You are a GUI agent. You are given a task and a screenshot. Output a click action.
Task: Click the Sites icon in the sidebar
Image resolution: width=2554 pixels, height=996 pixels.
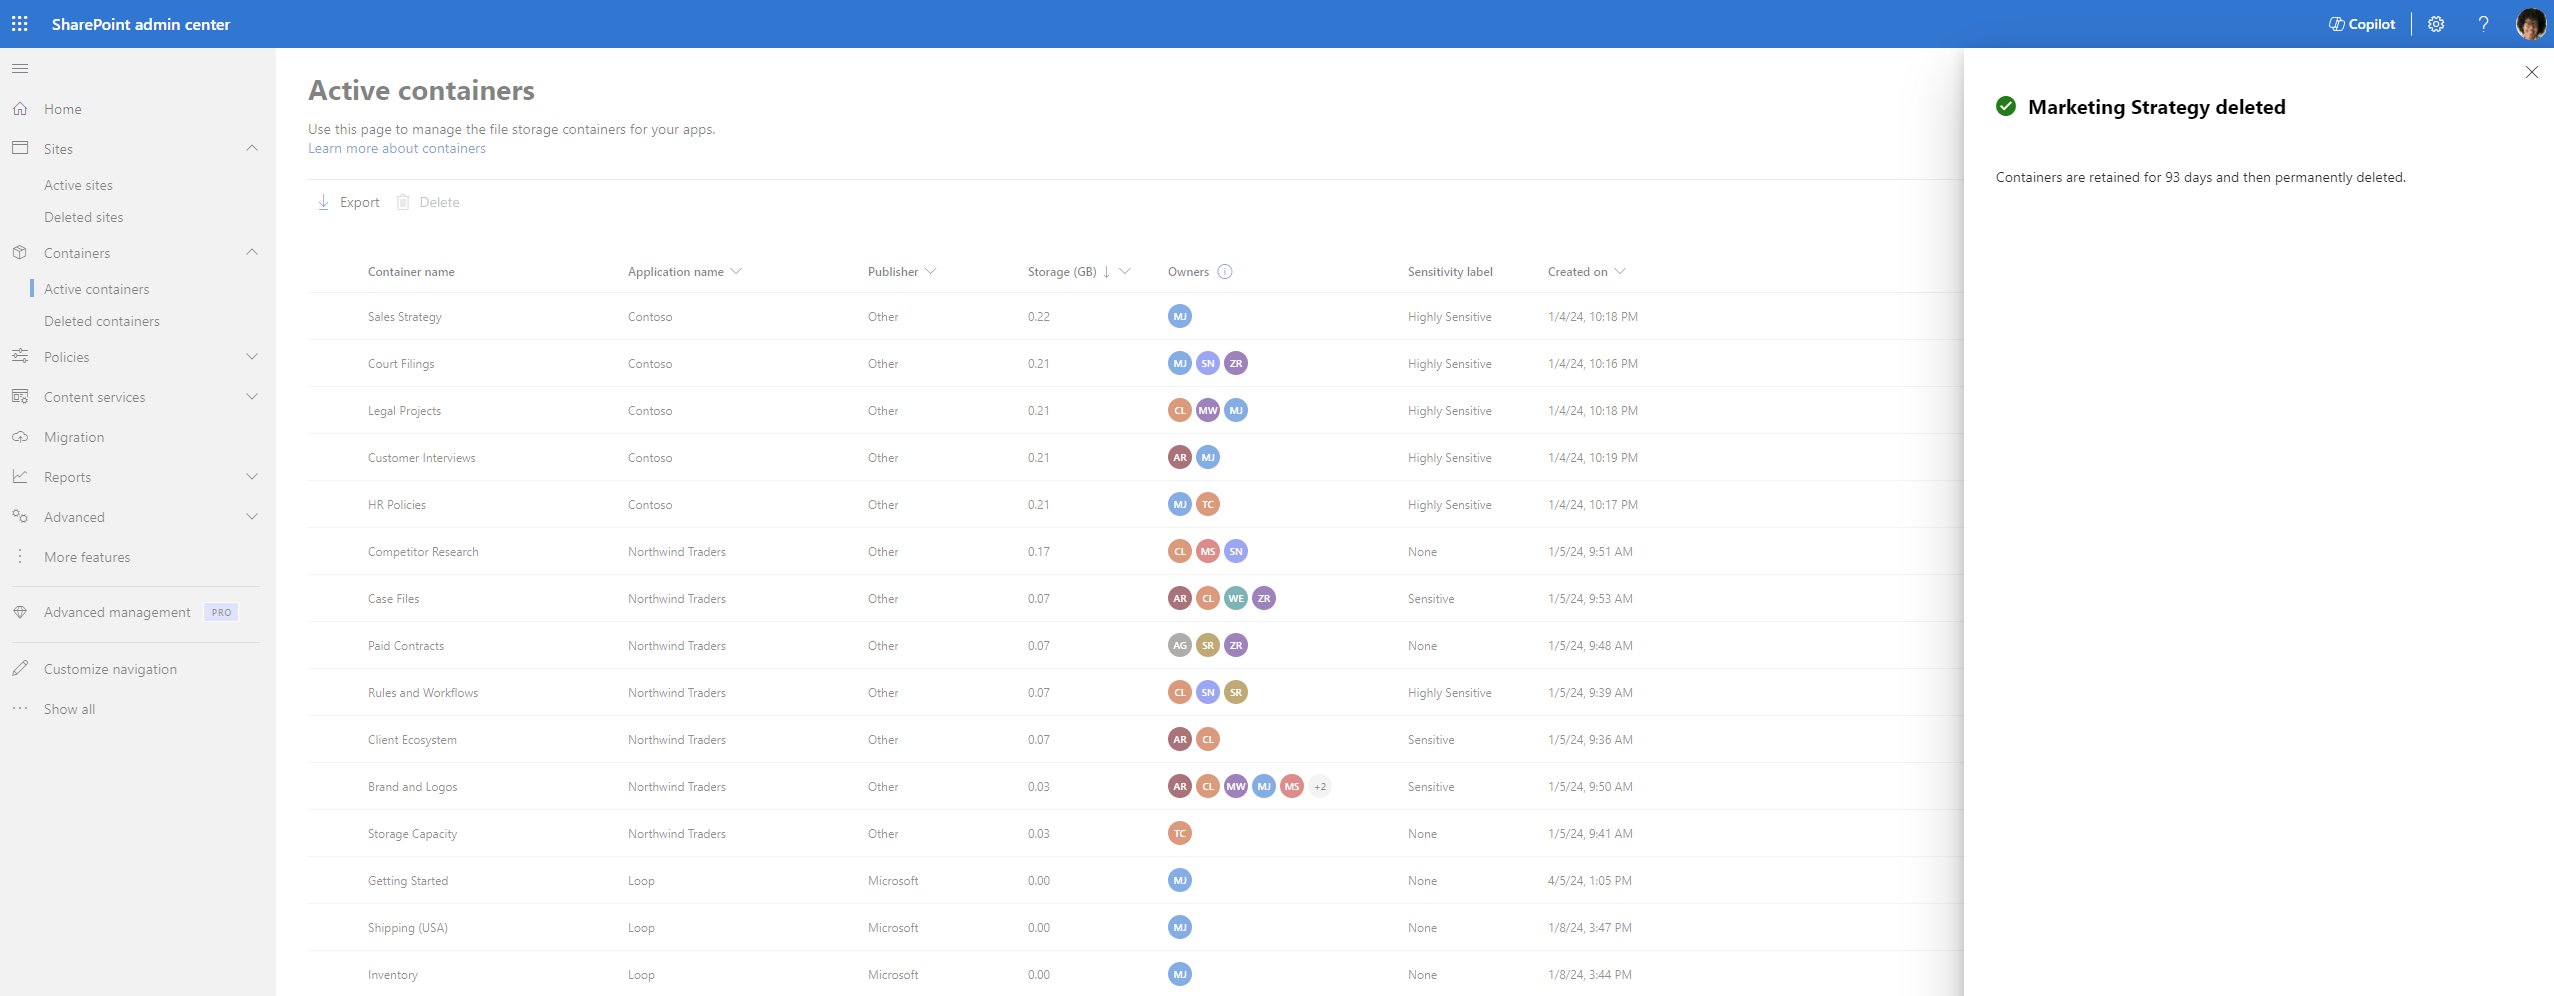click(20, 149)
